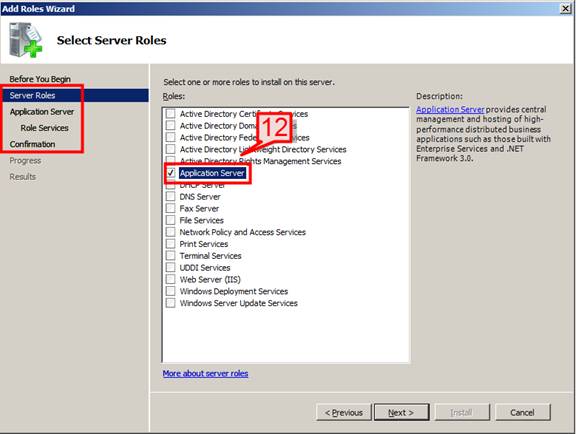The height and width of the screenshot is (434, 576).
Task: Open the Before You Begin step
Action: point(40,79)
